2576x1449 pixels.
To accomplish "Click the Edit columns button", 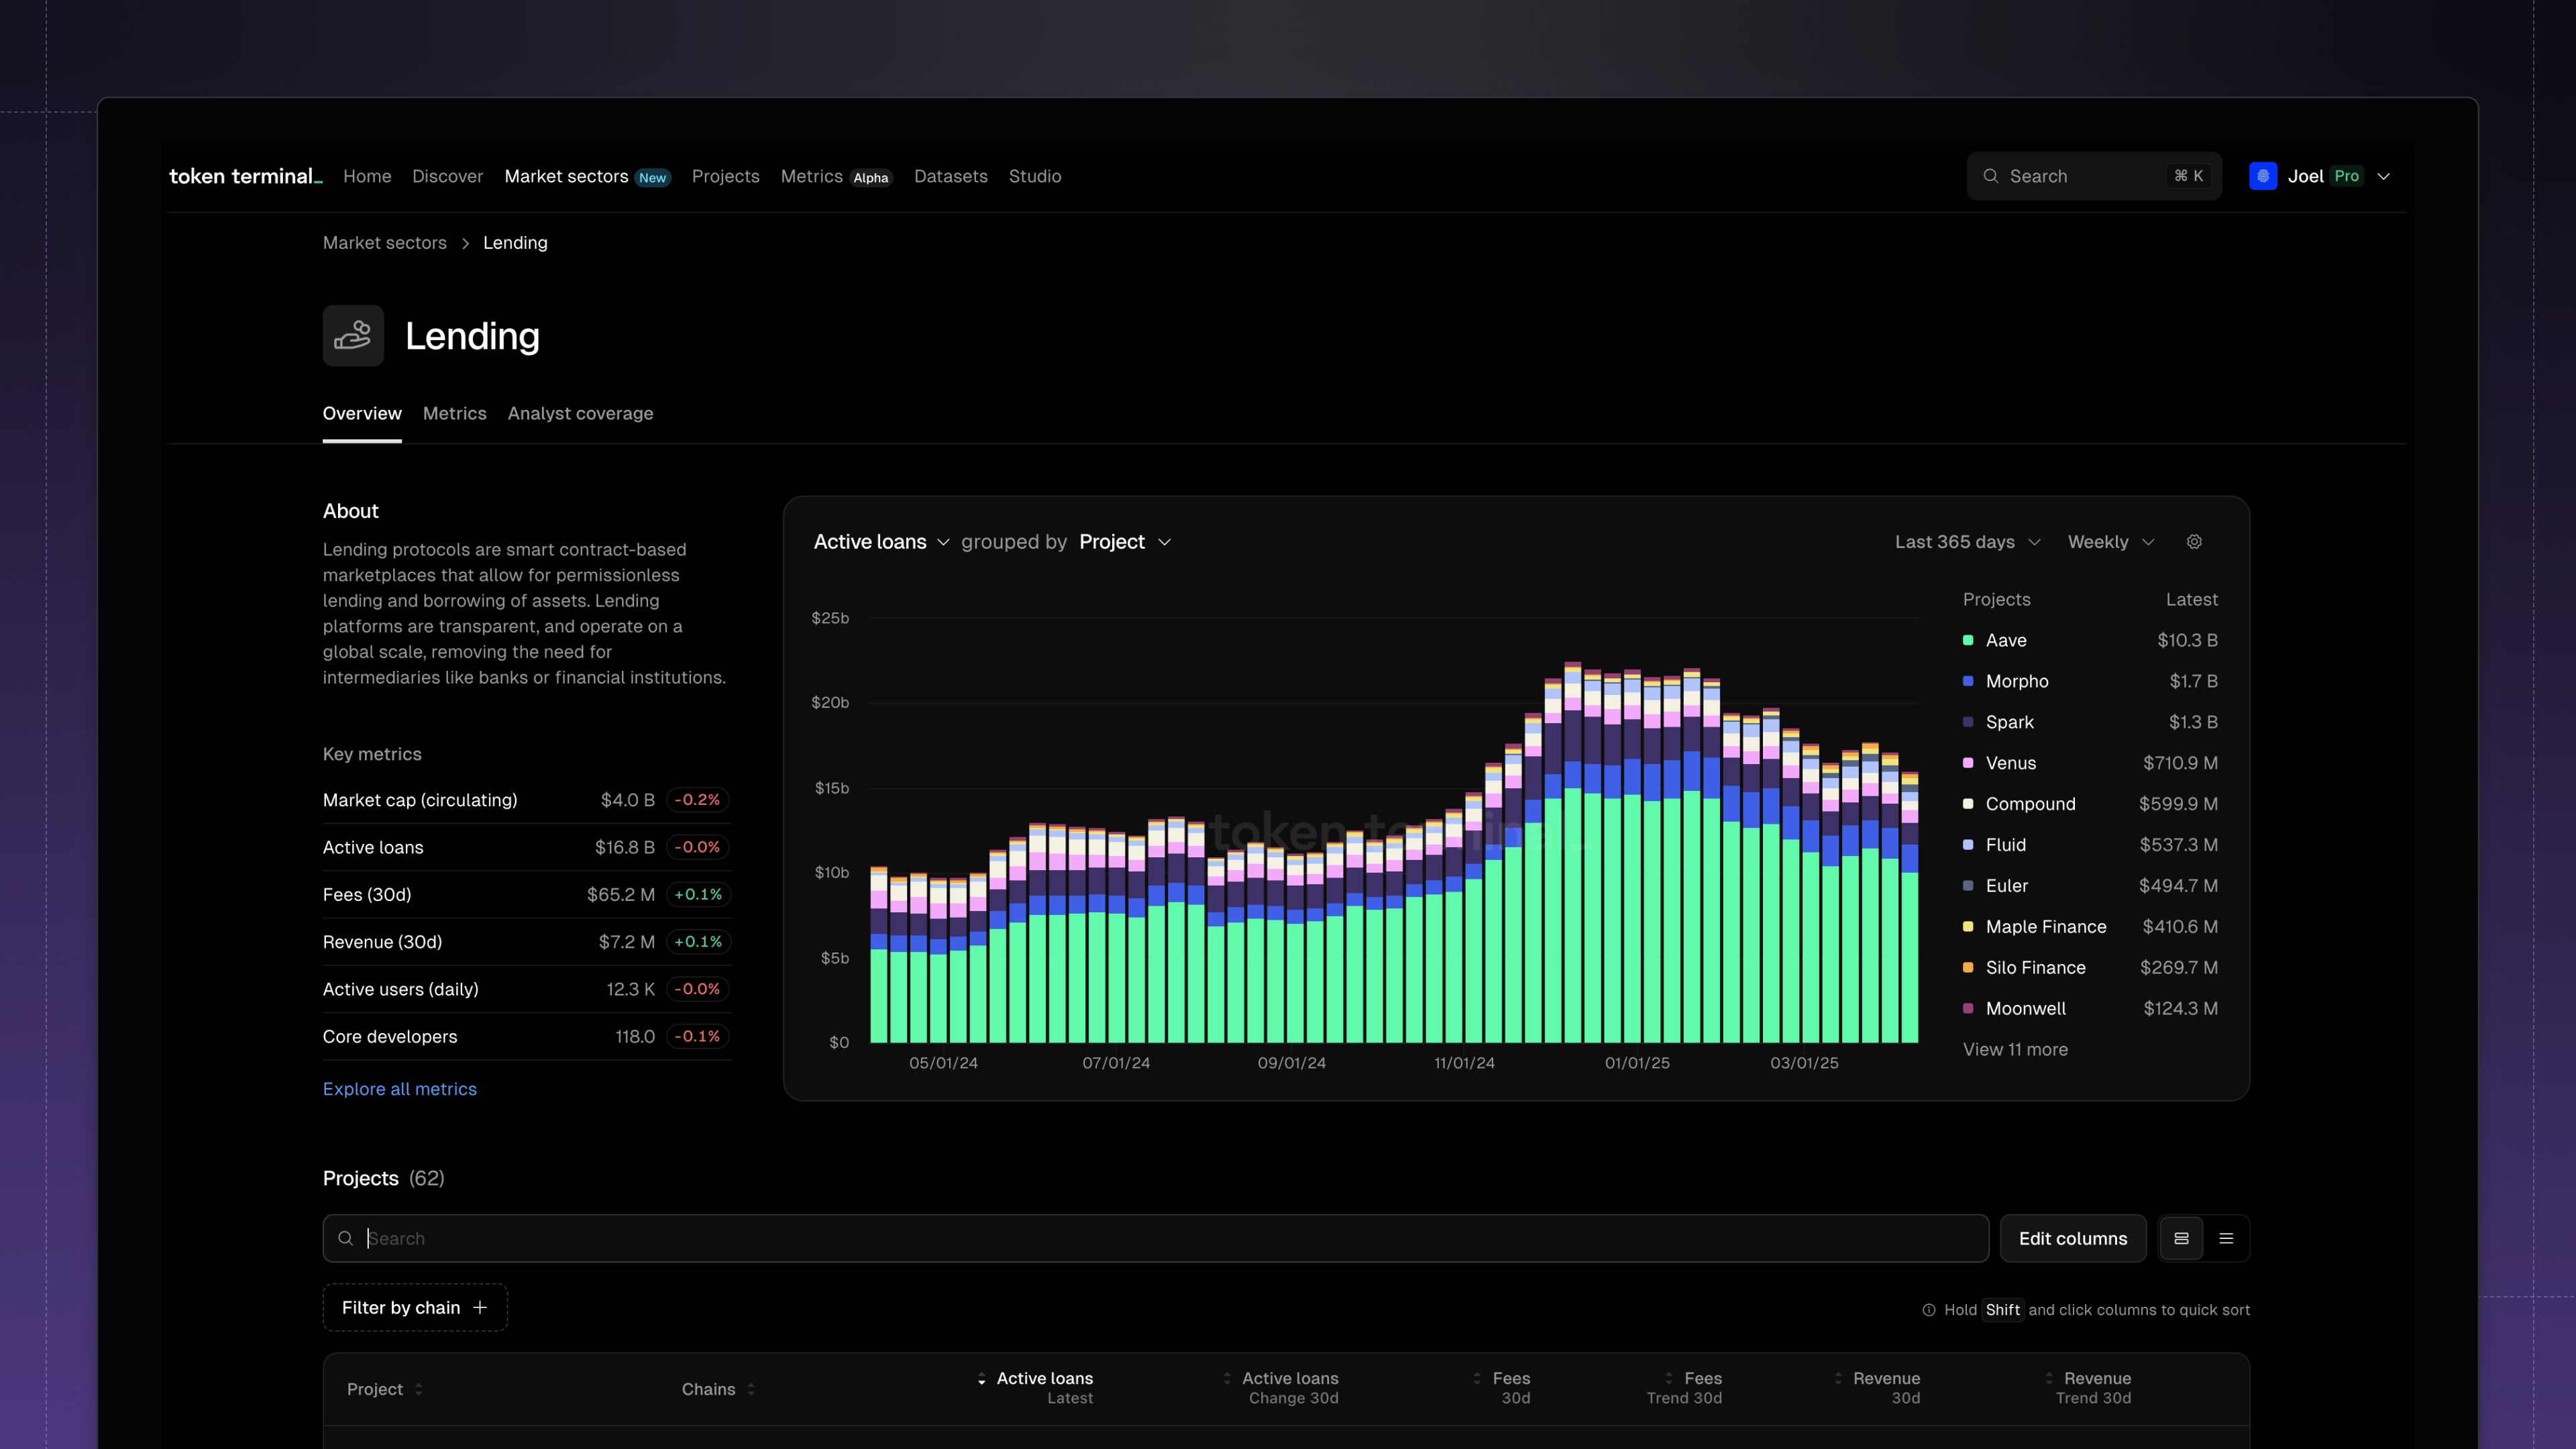I will click(2072, 1238).
